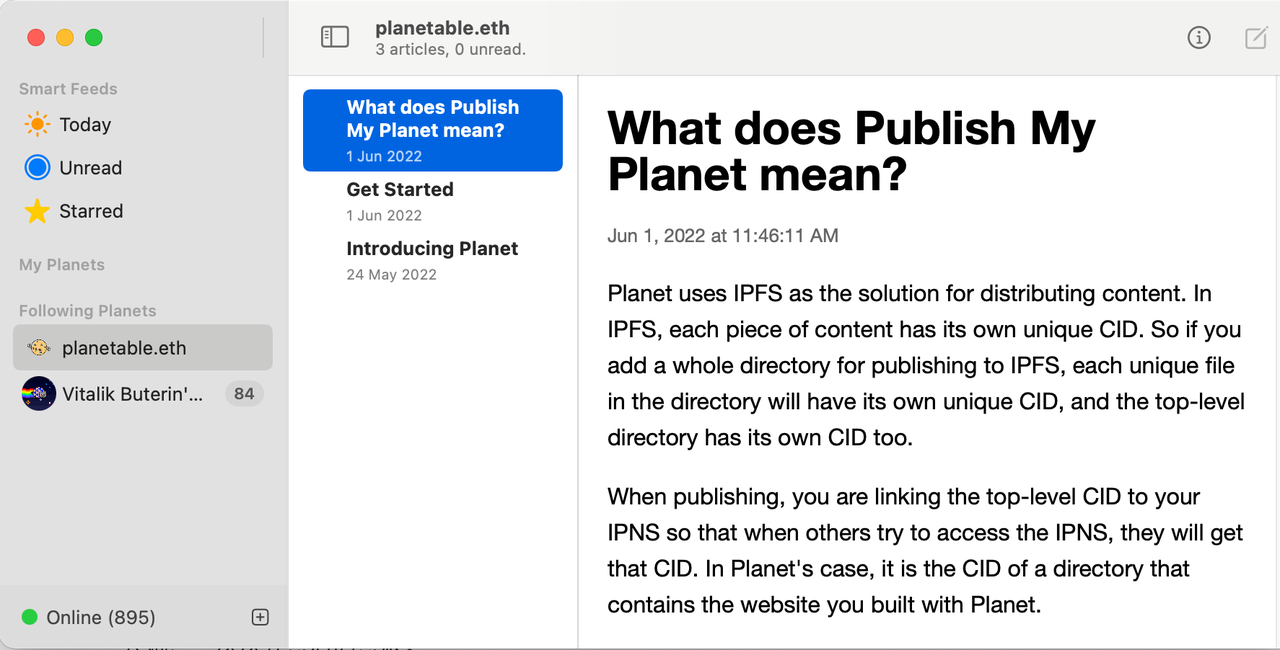Open Vitalik Buterin's planet

tap(132, 394)
